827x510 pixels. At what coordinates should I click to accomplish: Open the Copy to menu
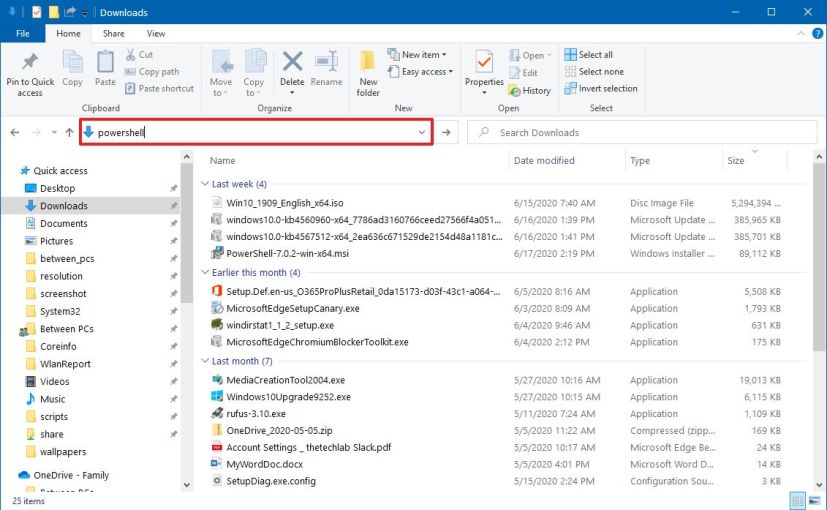pyautogui.click(x=254, y=73)
